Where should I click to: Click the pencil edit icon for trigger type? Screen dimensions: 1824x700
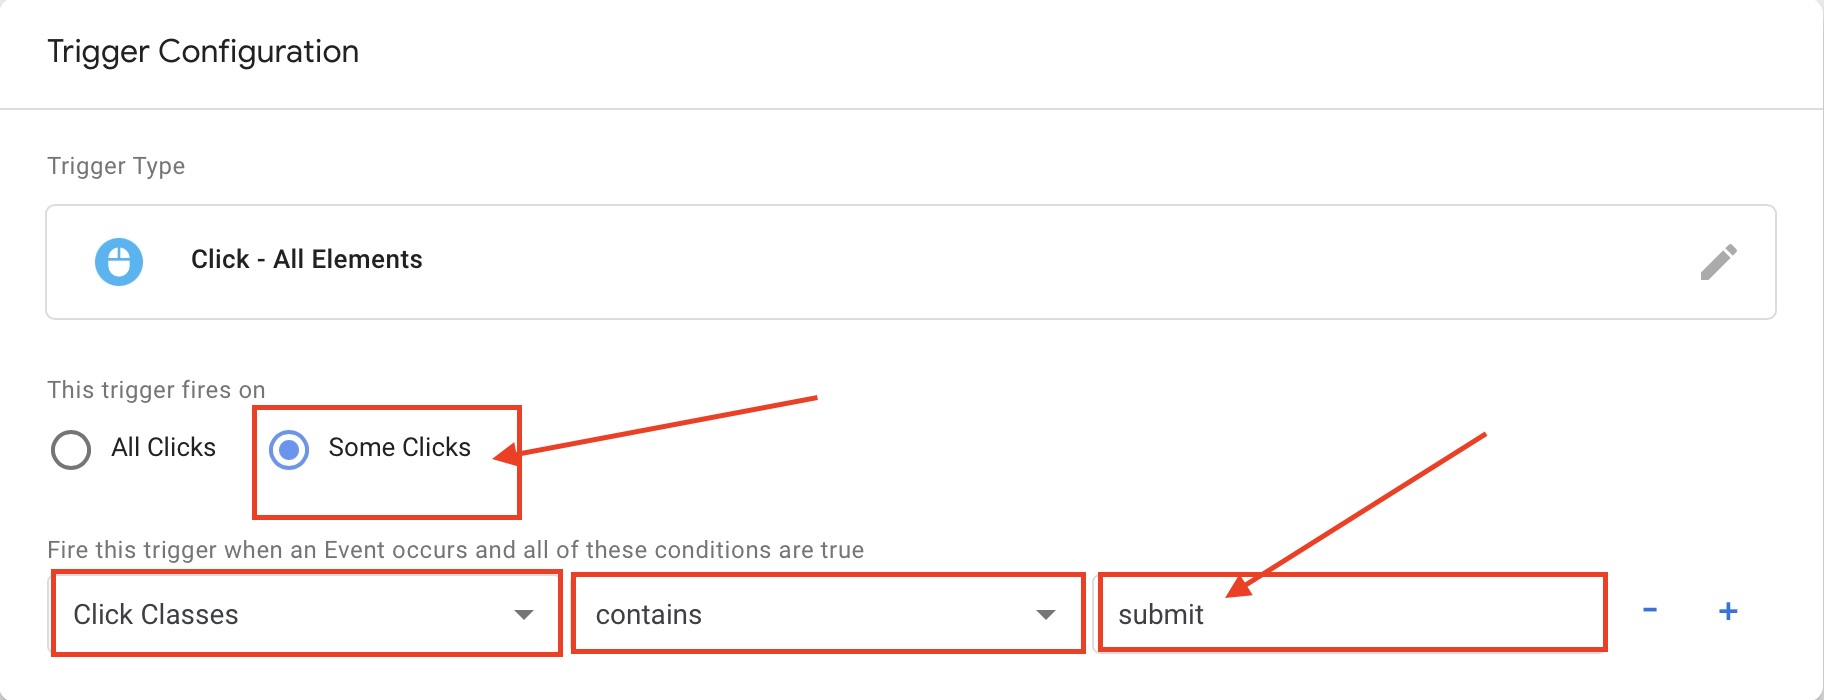click(x=1718, y=262)
